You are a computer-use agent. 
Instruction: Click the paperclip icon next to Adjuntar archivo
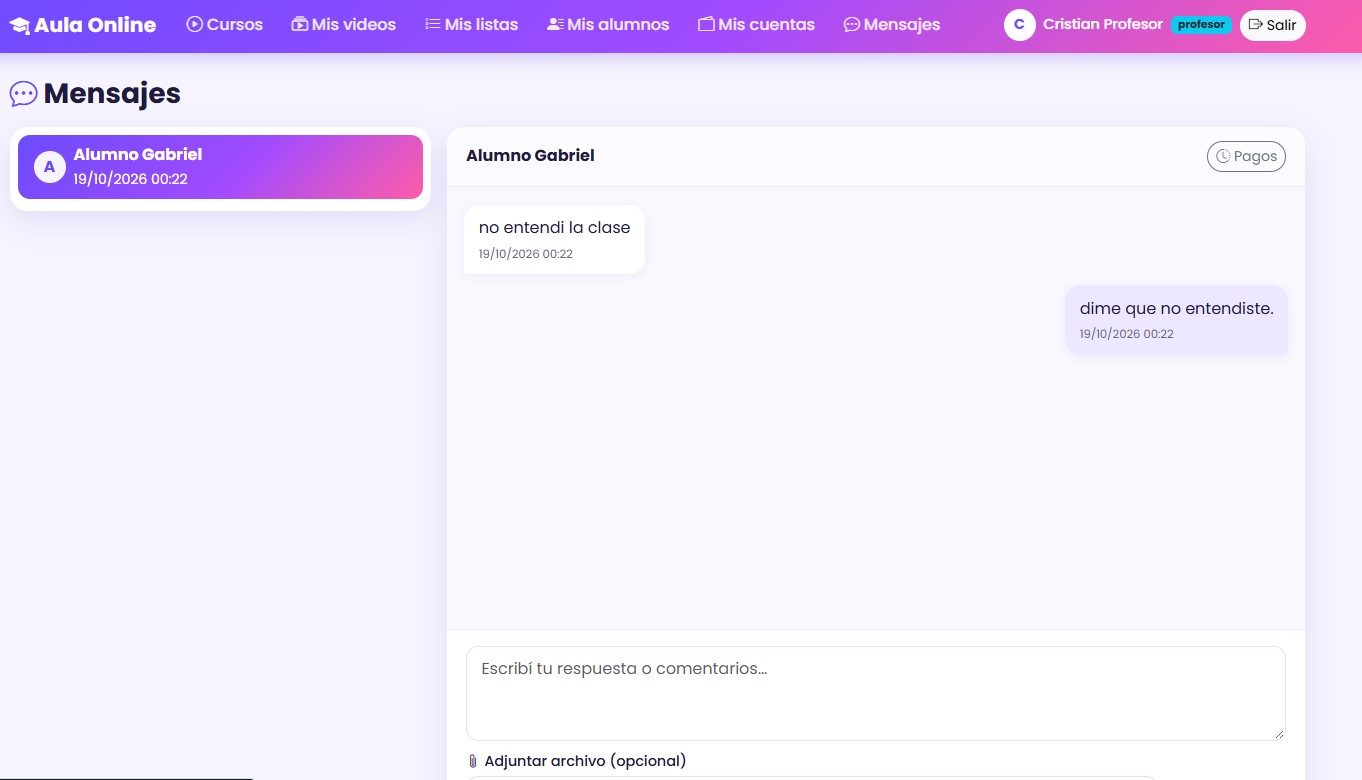(473, 761)
